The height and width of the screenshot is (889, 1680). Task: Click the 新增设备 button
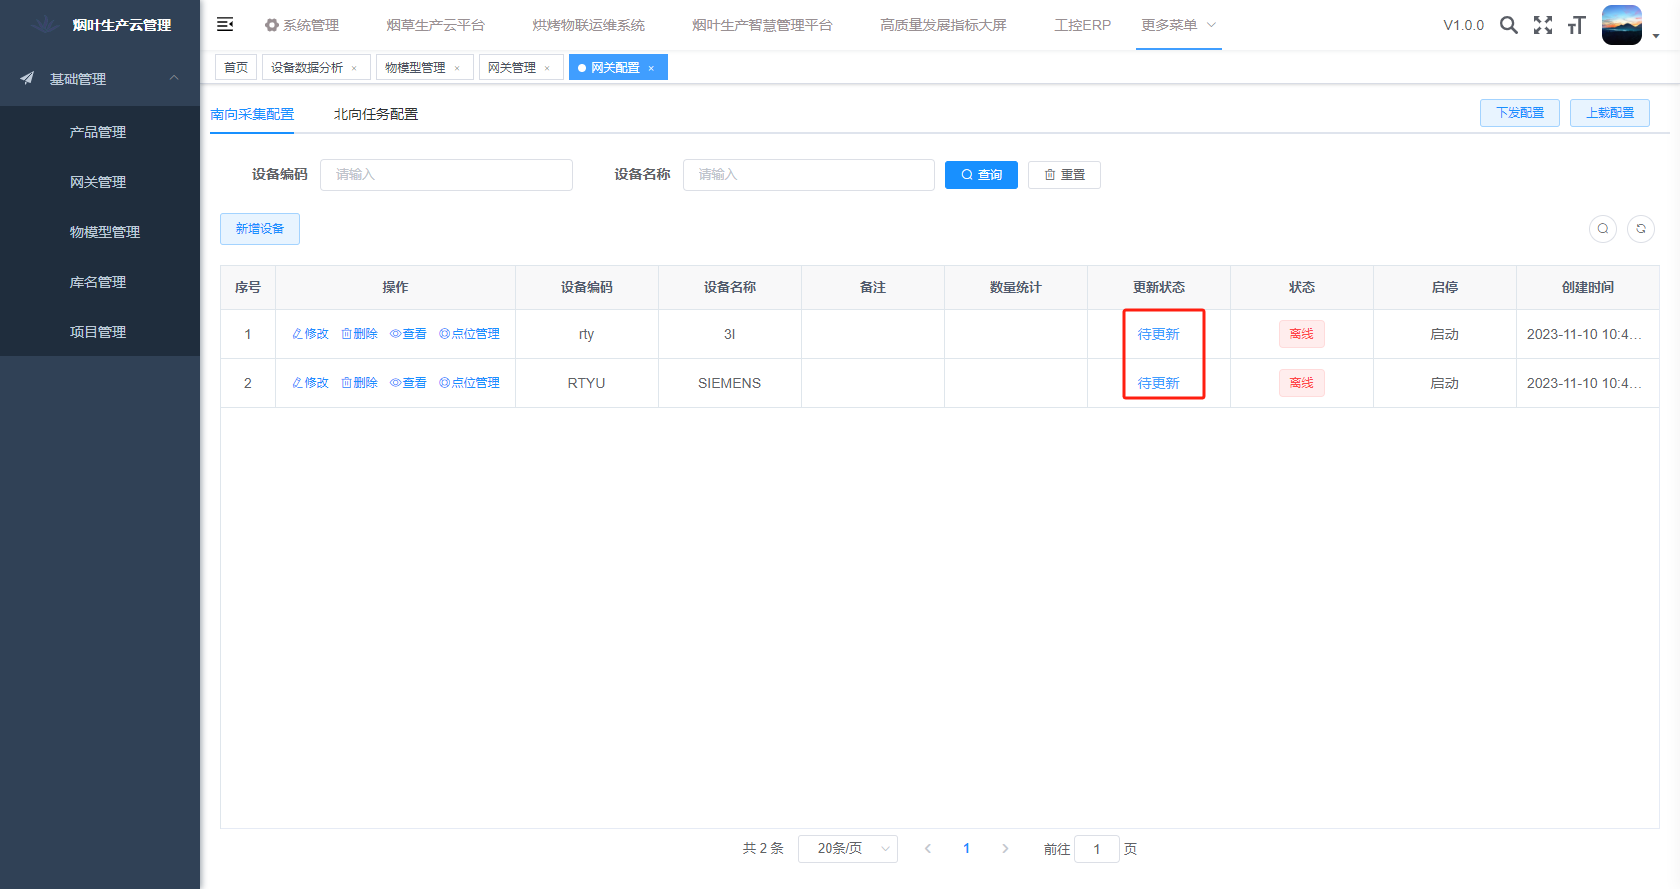tap(260, 229)
